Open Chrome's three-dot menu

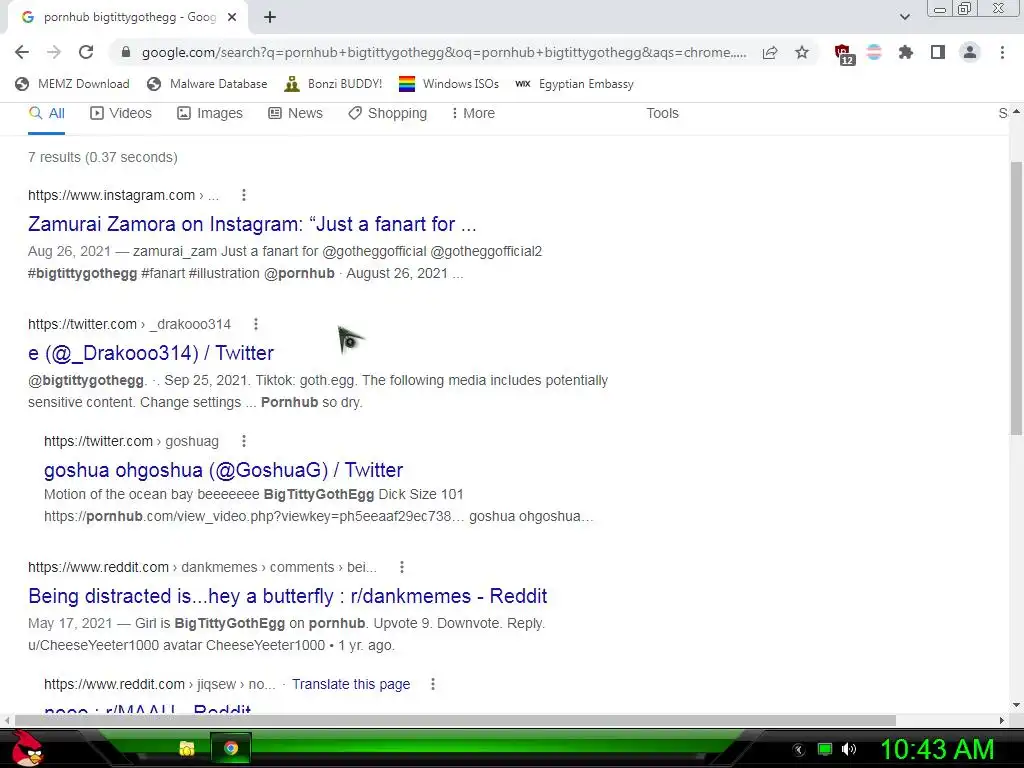[x=1002, y=52]
